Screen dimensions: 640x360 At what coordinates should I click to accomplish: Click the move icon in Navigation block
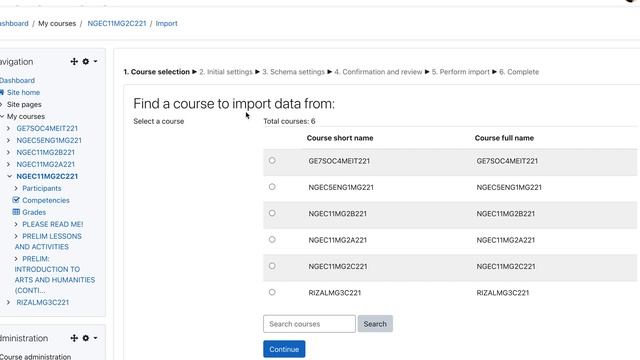[x=74, y=62]
